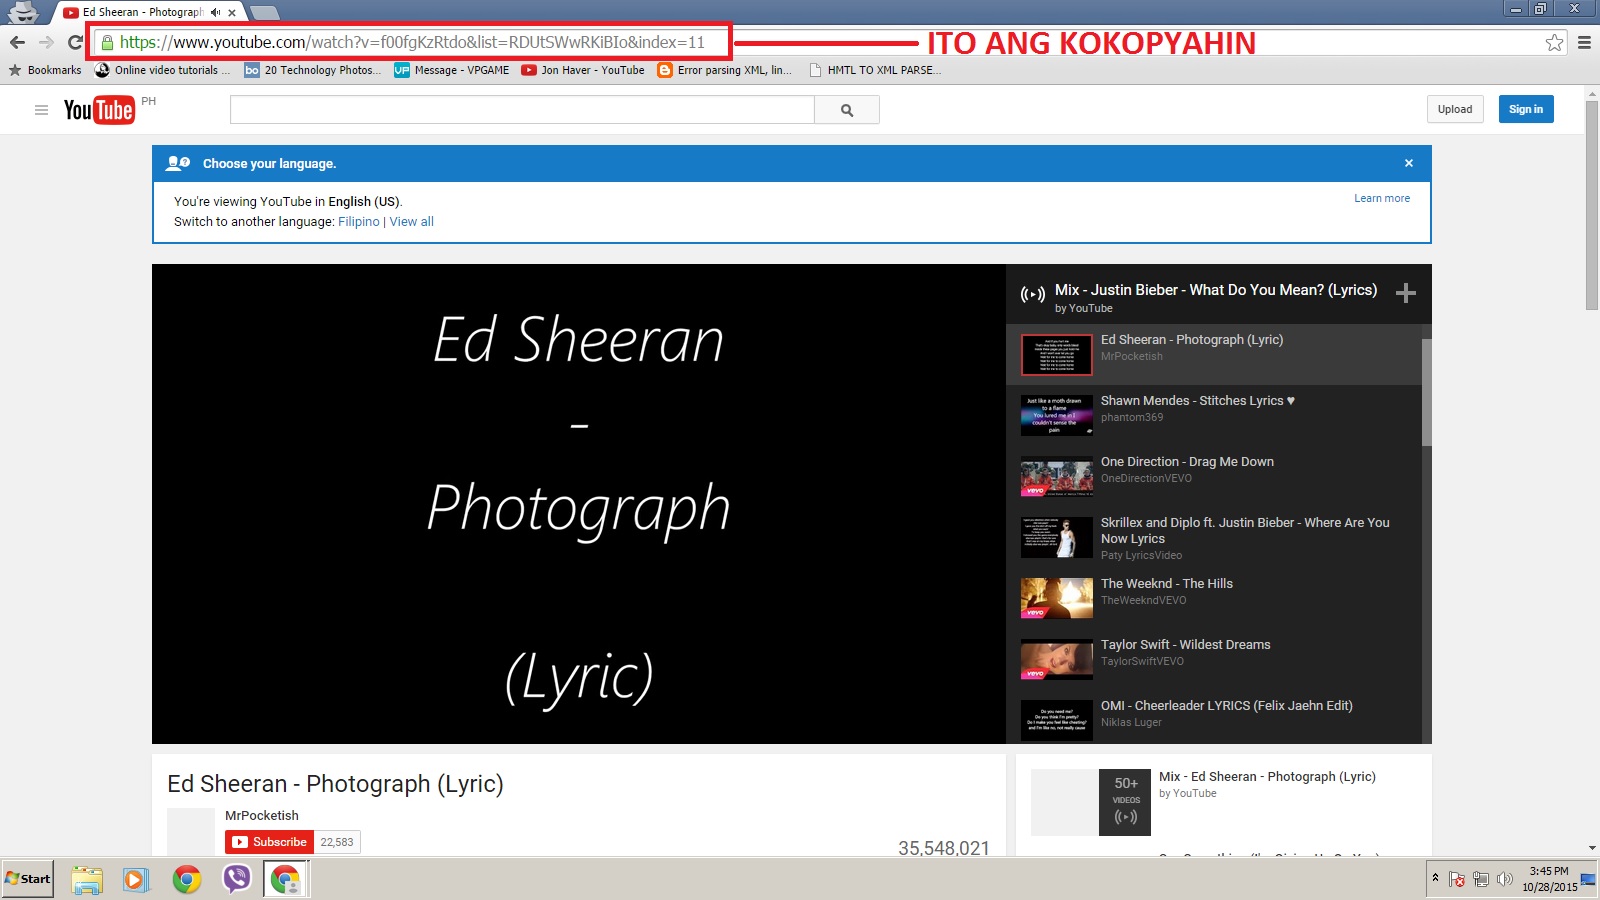Screen dimensions: 1600x900
Task: Close the Ed Sheeran browser tab
Action: click(x=232, y=13)
